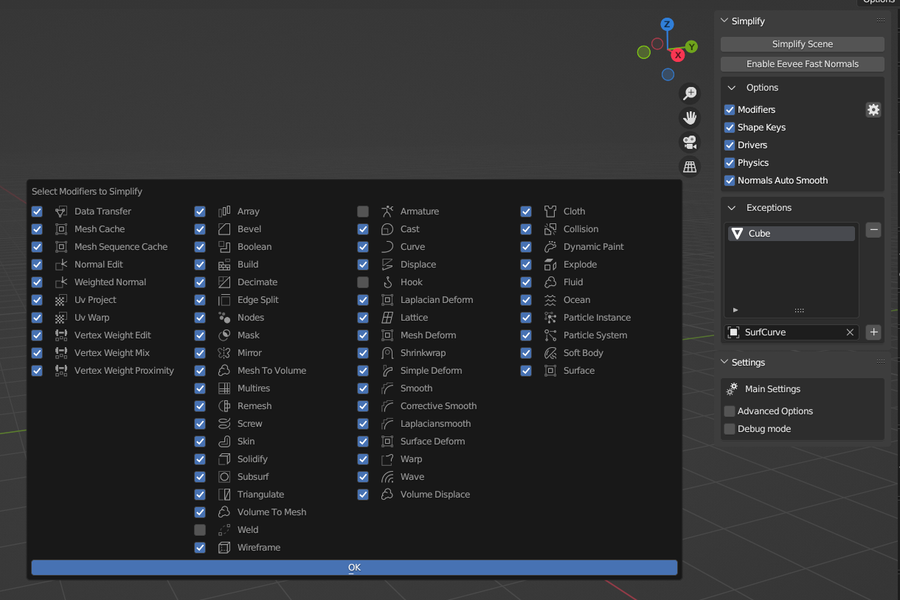Collapse the Exceptions subpanel
Image resolution: width=900 pixels, height=600 pixels.
tap(732, 208)
